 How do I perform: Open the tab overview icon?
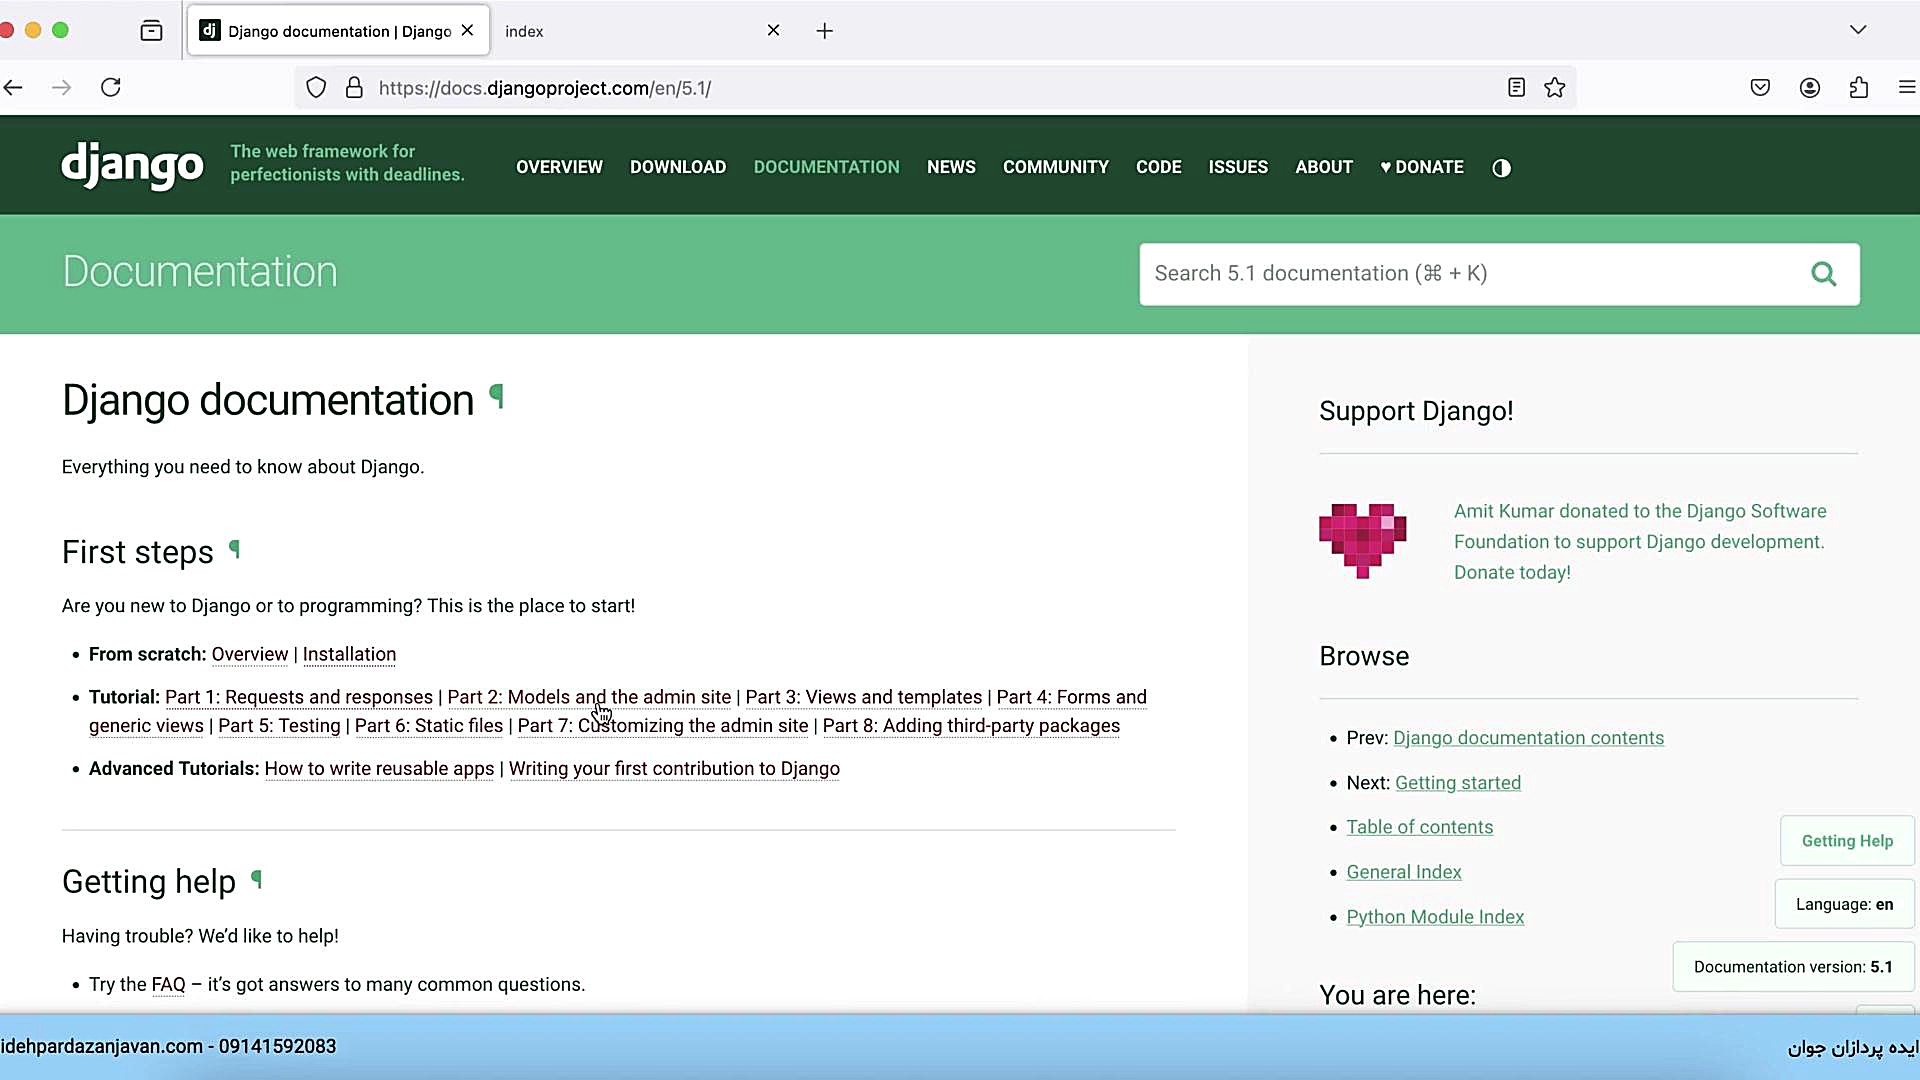(x=151, y=31)
